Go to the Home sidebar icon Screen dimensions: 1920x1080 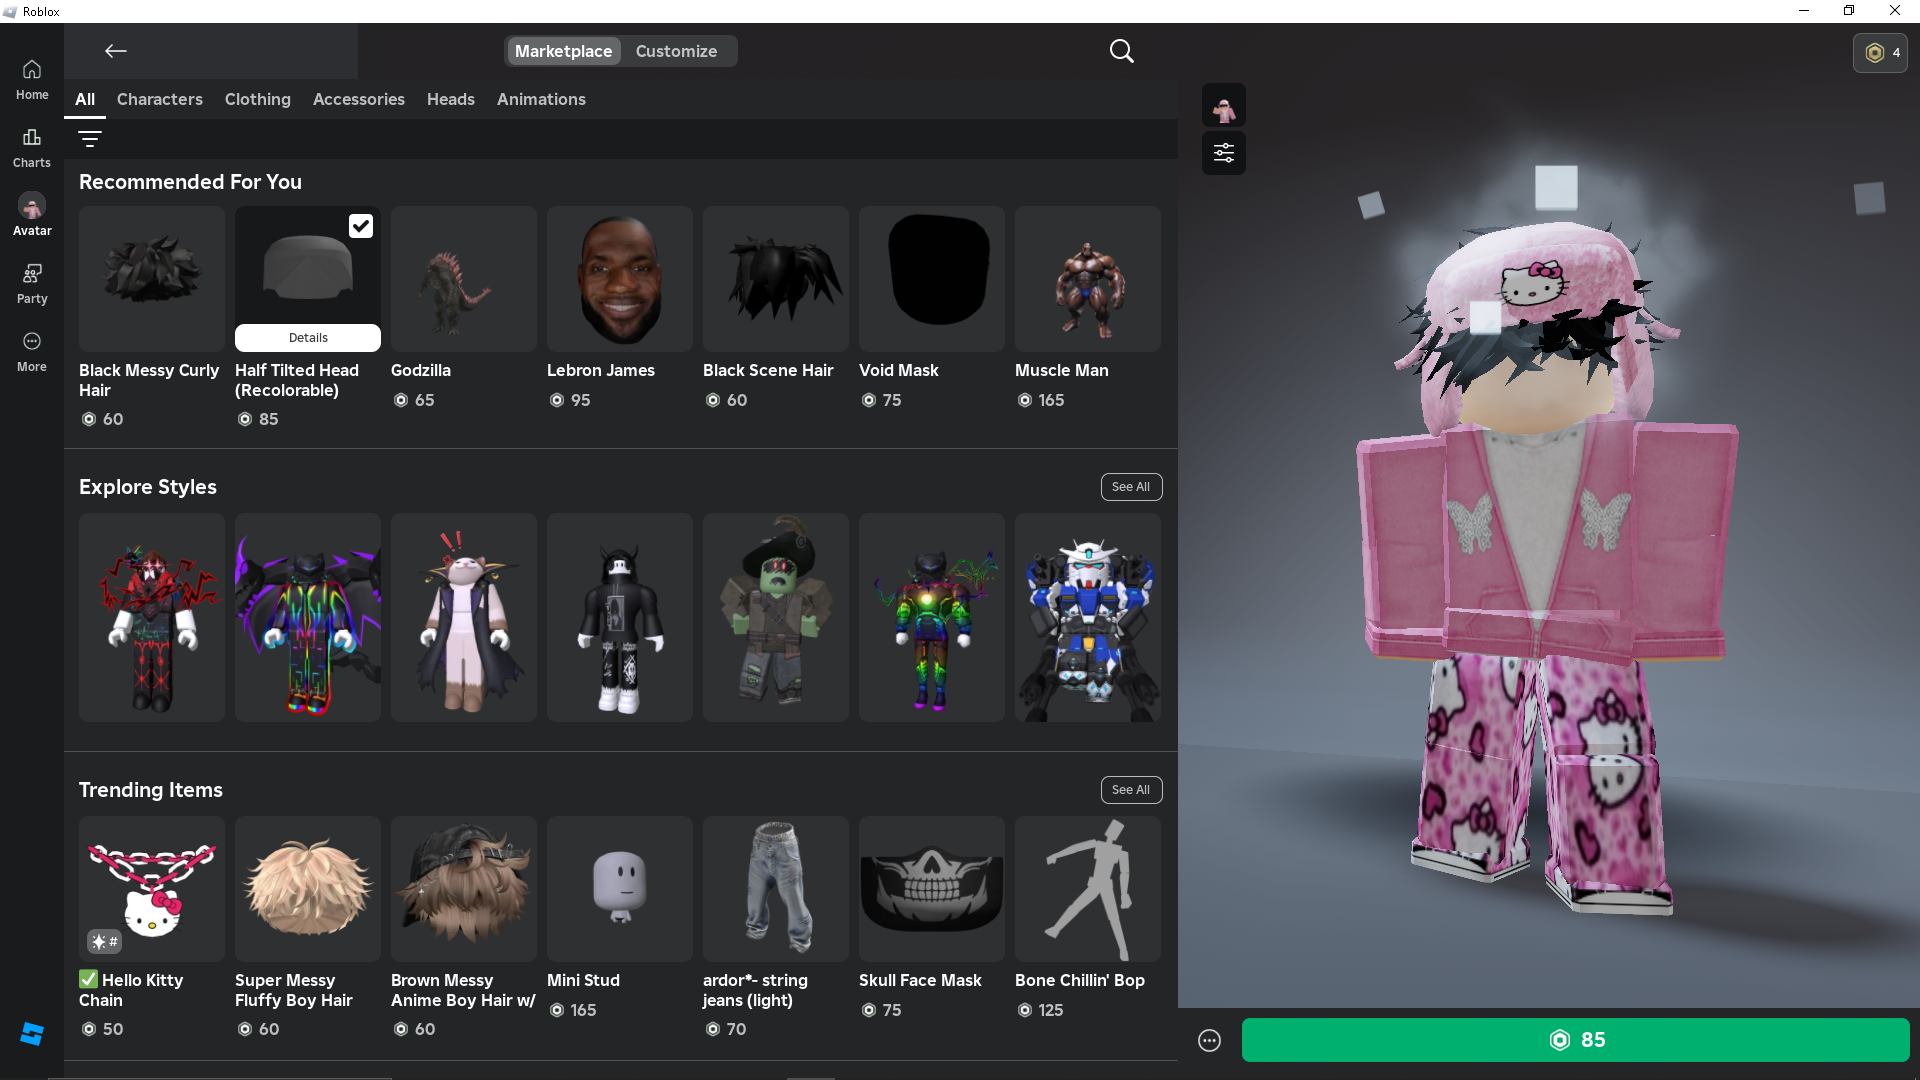pos(32,80)
